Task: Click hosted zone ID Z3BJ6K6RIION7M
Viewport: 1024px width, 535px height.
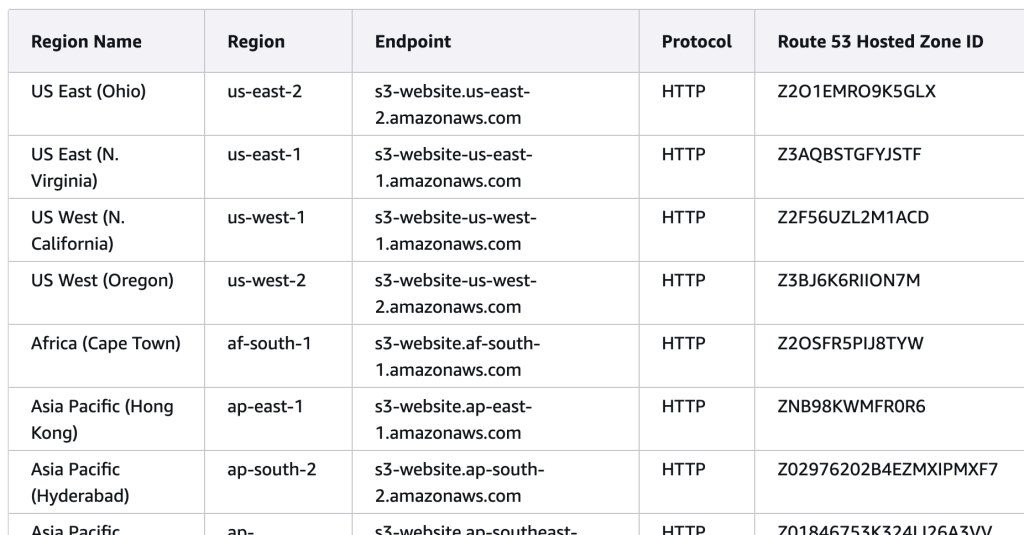Action: click(x=849, y=281)
